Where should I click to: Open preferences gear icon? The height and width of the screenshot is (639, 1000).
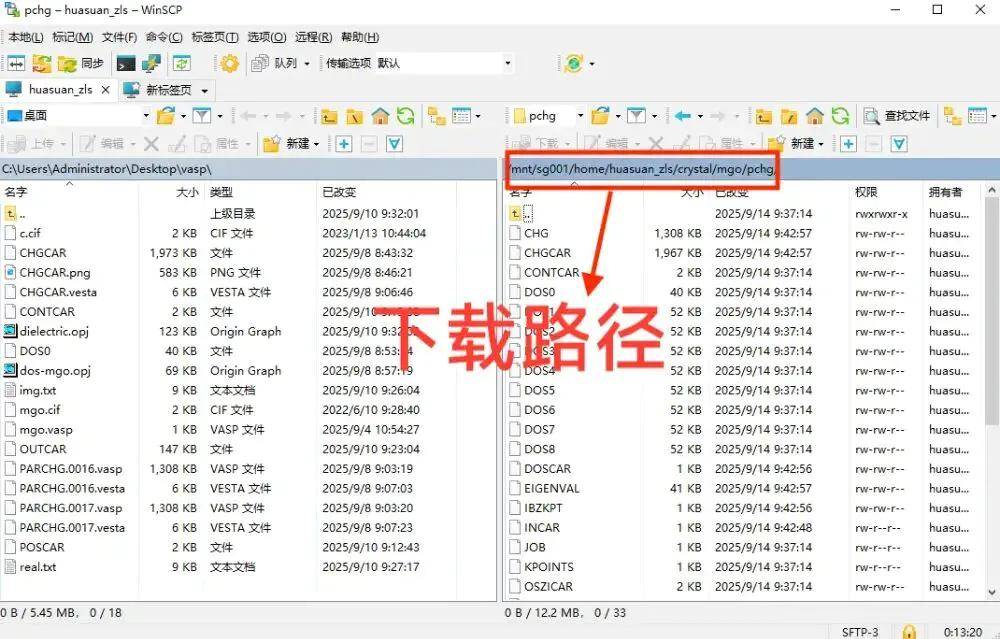[229, 63]
